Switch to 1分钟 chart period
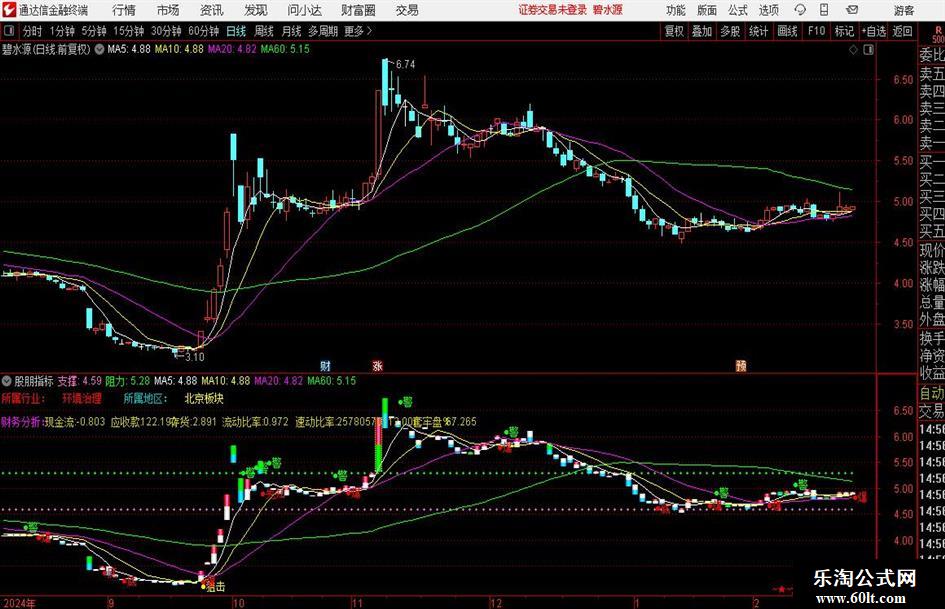The width and height of the screenshot is (945, 609). tap(62, 31)
